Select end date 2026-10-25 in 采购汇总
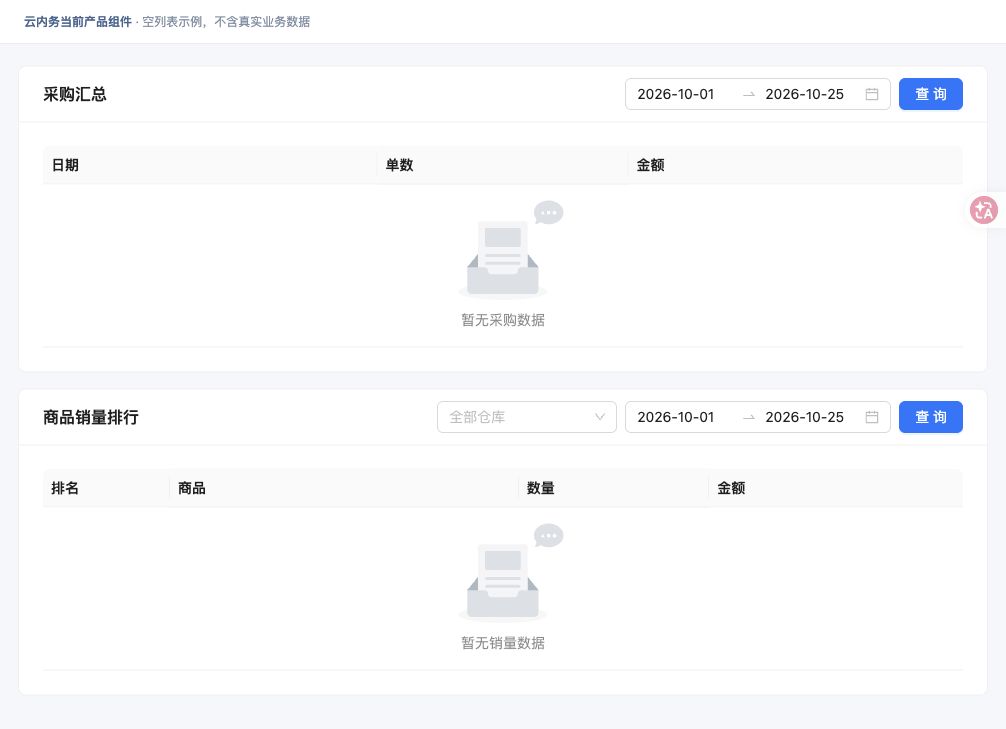Screen dimensions: 1006x729 [x=805, y=94]
